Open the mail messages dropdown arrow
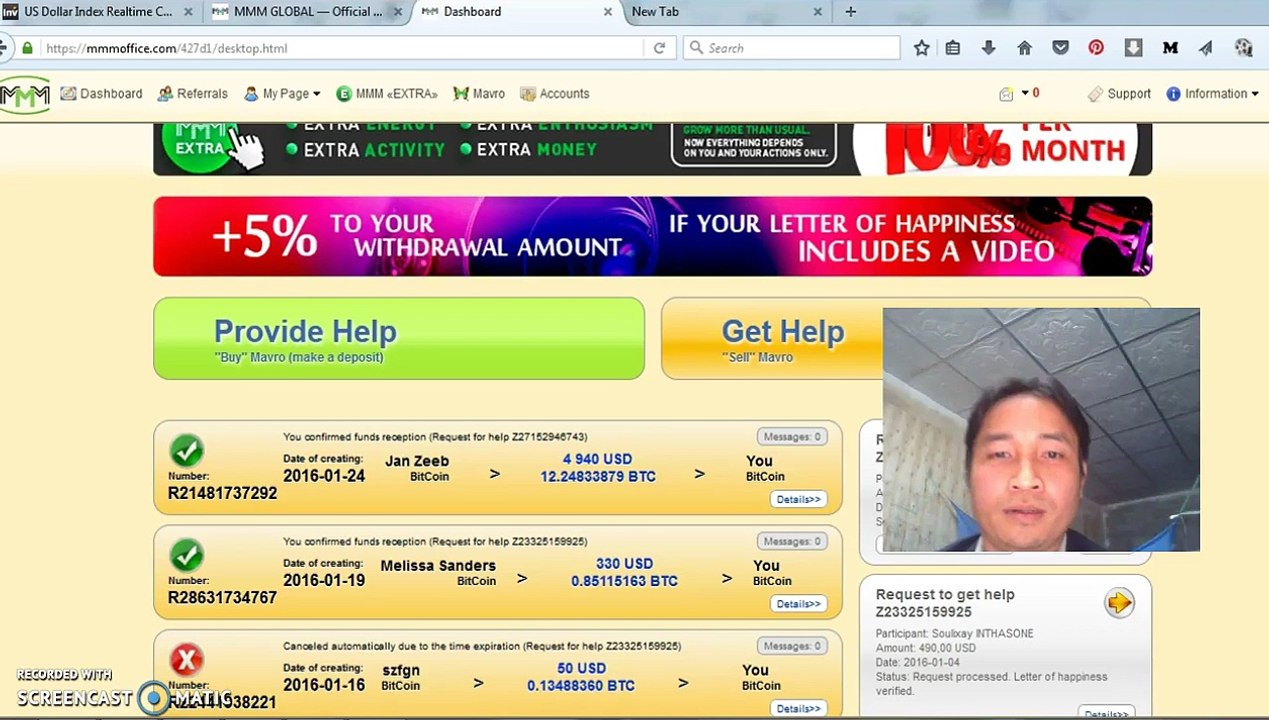 pos(1024,93)
